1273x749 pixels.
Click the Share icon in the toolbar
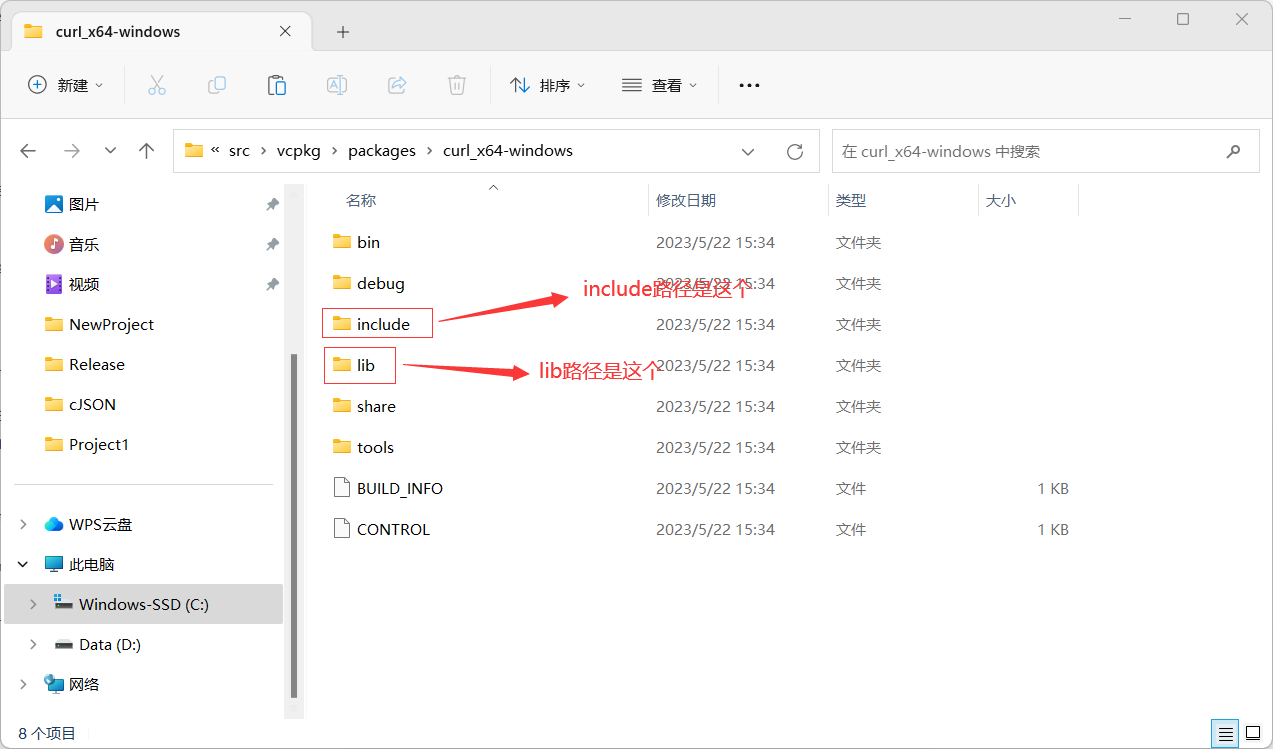click(397, 85)
